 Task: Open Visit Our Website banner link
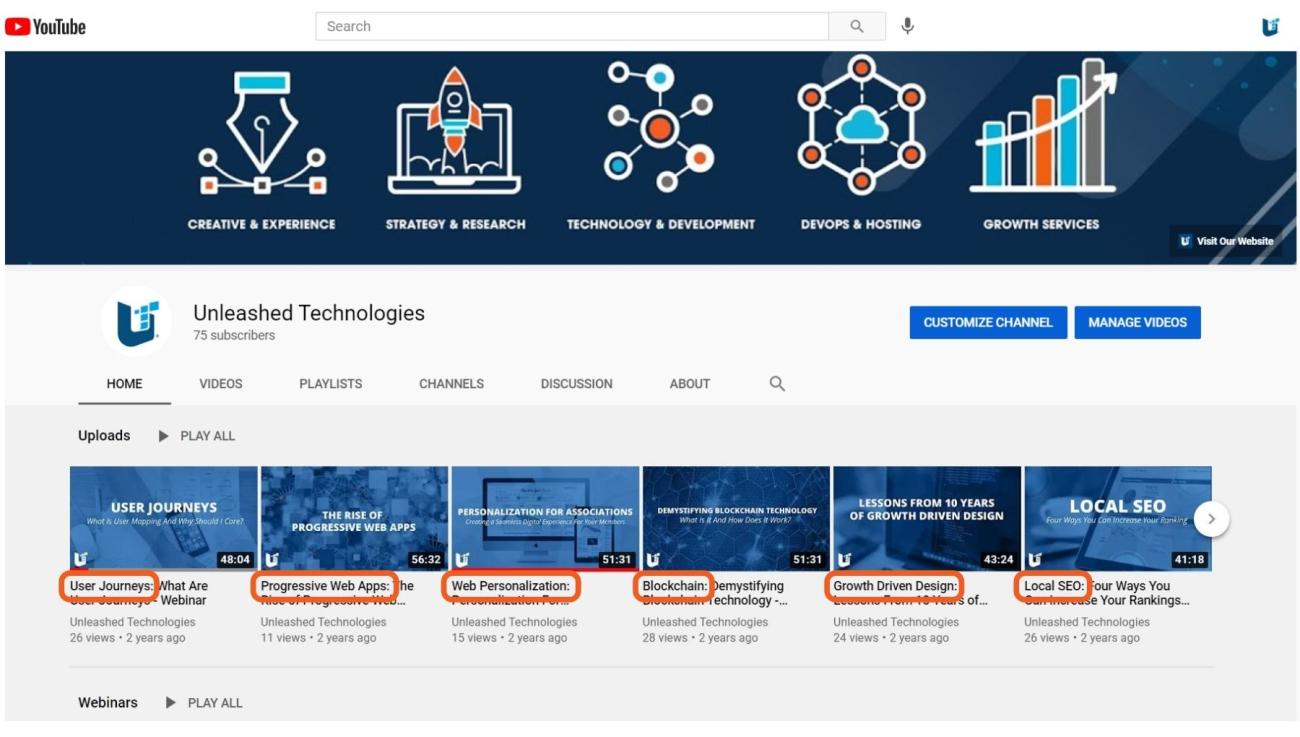pyautogui.click(x=1226, y=241)
